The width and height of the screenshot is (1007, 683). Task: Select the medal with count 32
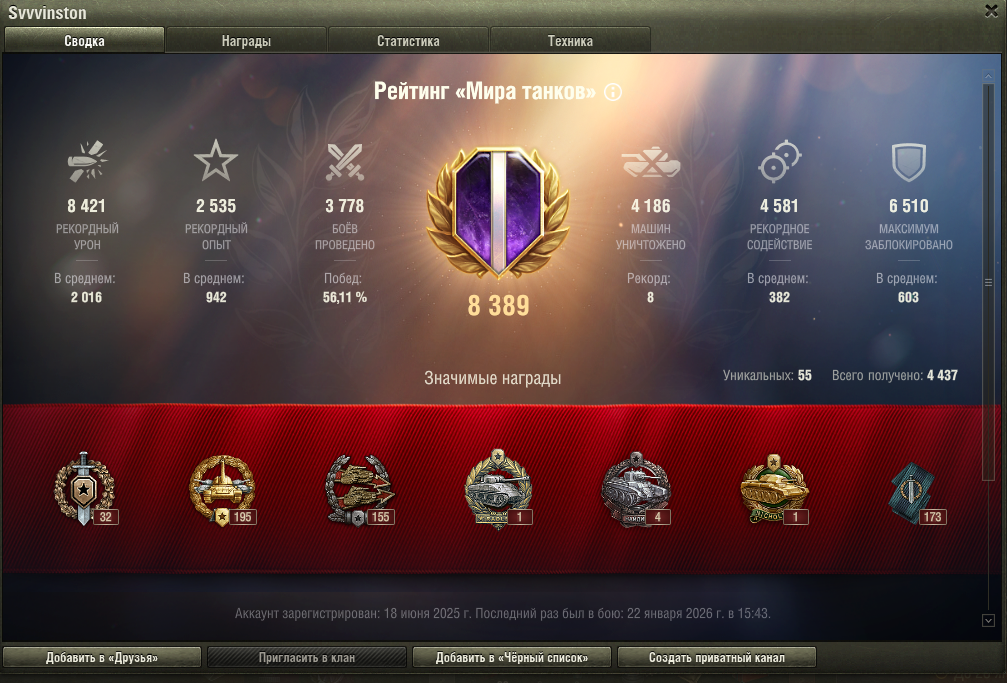[x=85, y=490]
